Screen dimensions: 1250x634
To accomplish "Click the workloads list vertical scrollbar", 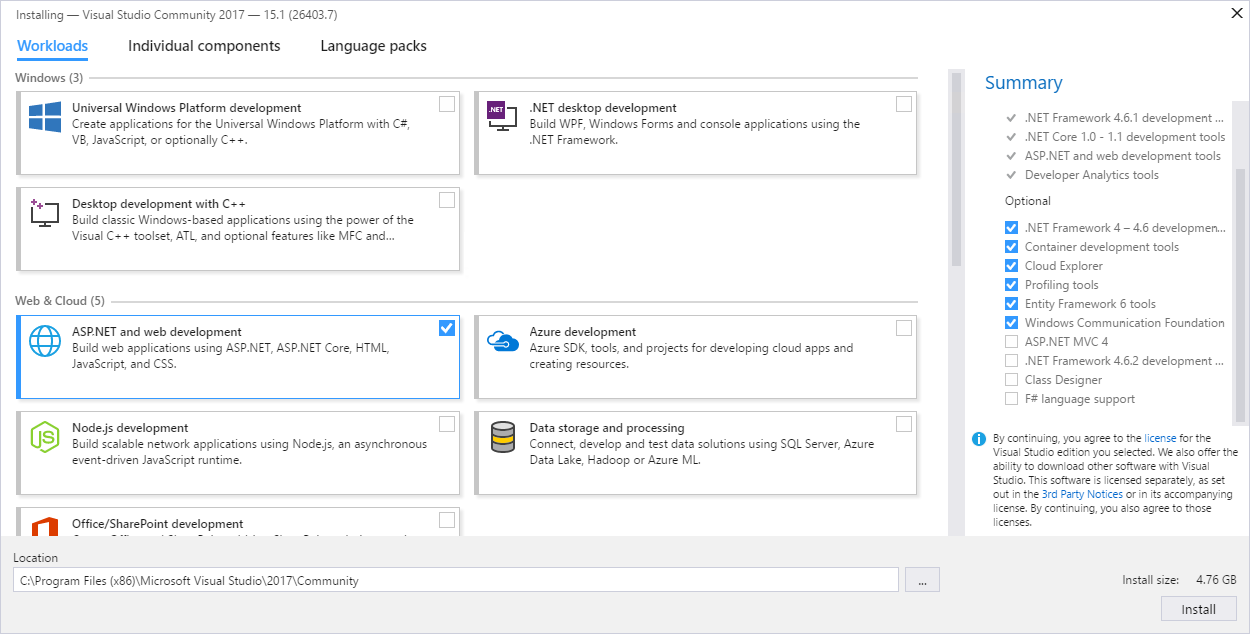I will tap(956, 170).
